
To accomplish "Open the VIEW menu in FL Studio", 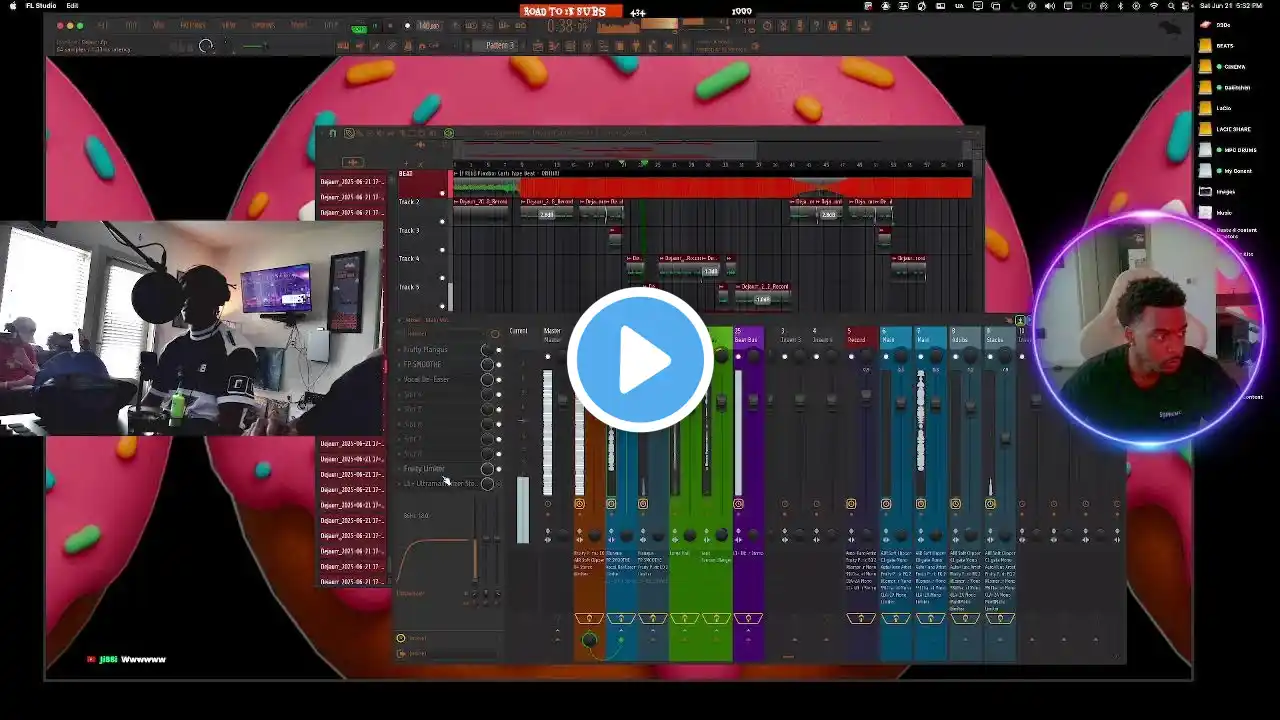I will click(x=229, y=25).
